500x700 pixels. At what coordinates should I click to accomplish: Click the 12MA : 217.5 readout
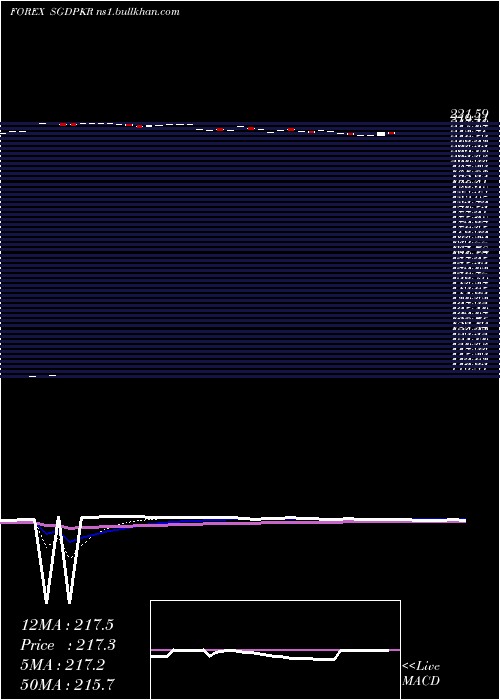click(65, 625)
